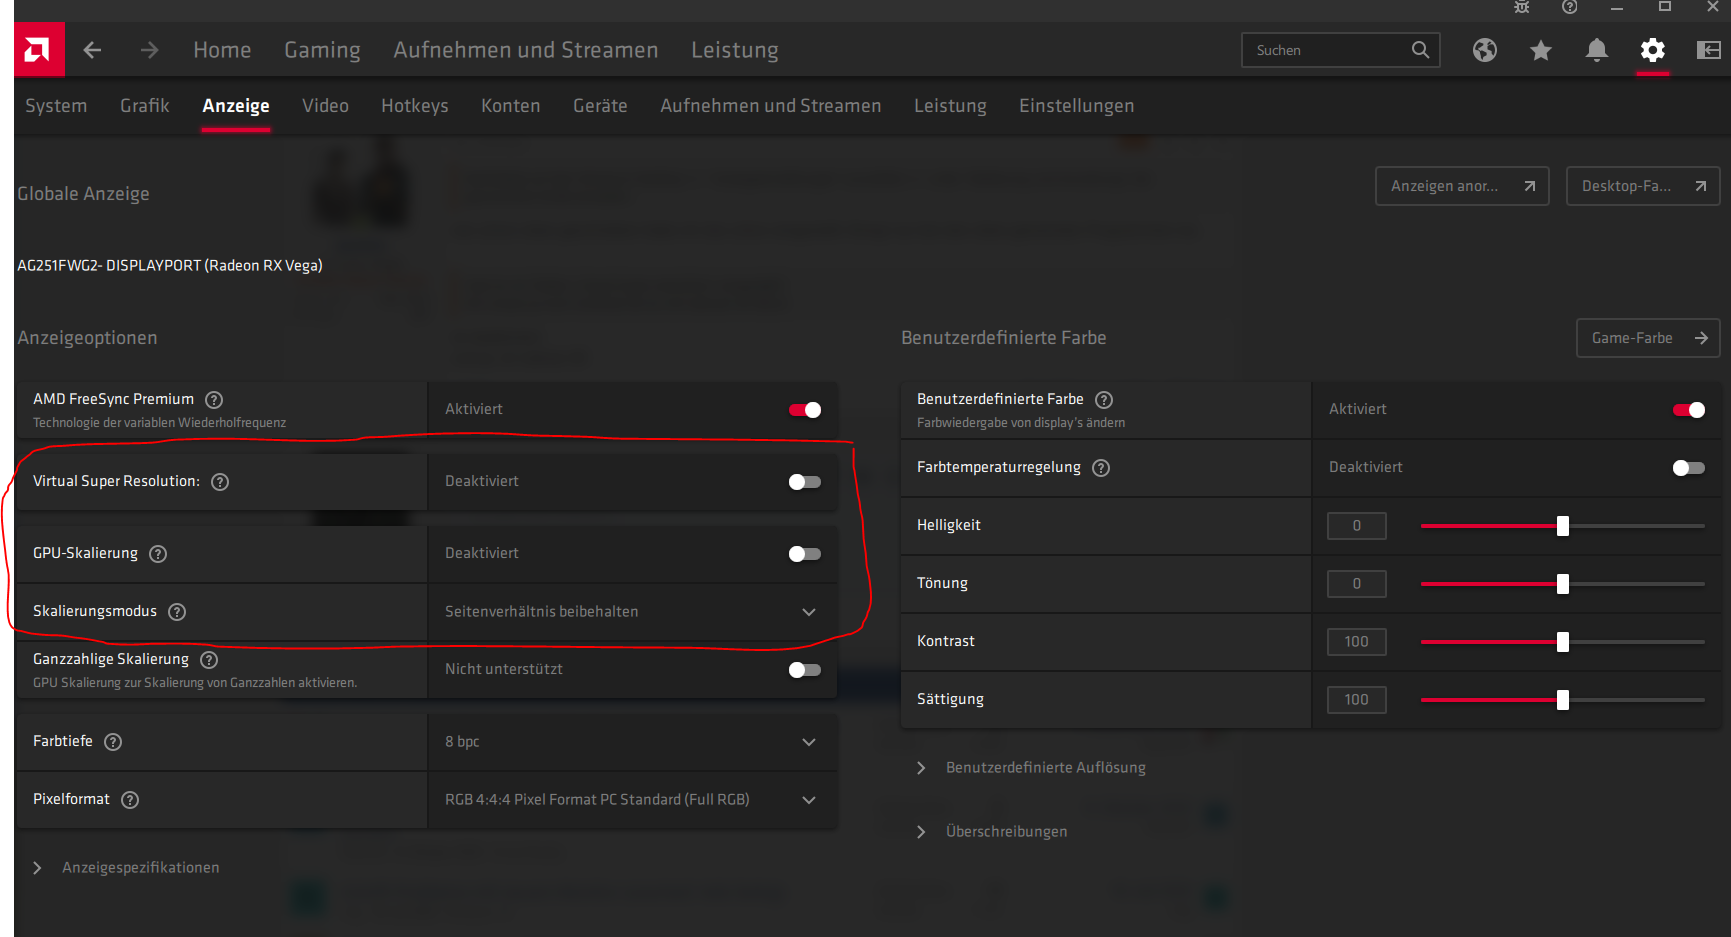This screenshot has width=1731, height=937.
Task: Switch to the Grafik tab
Action: tap(145, 106)
